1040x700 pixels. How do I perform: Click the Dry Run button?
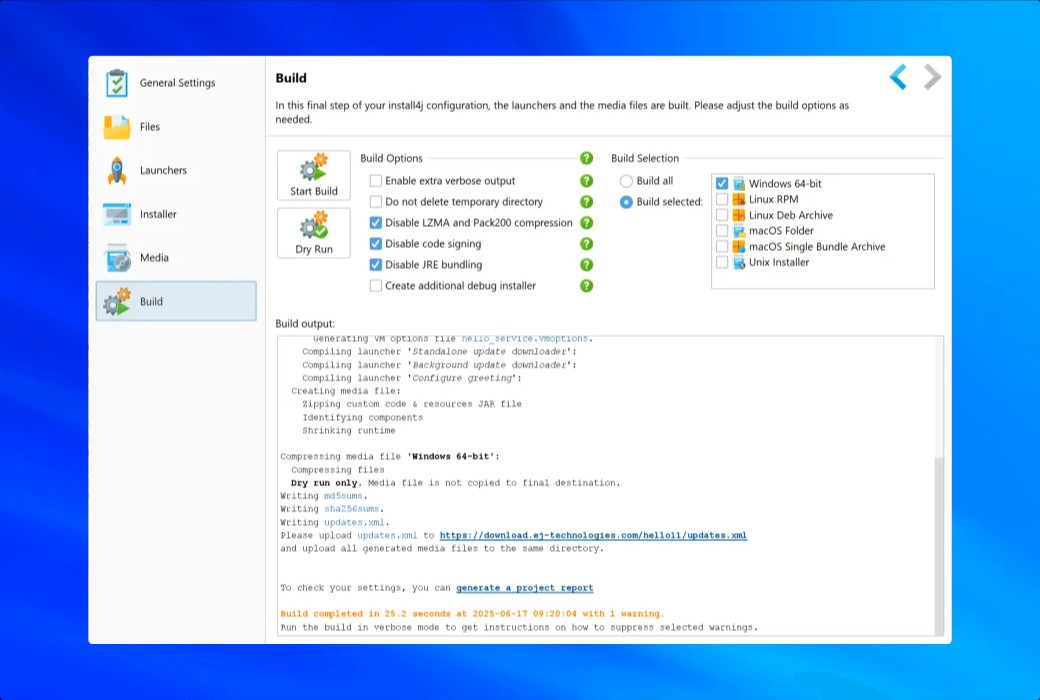click(314, 233)
